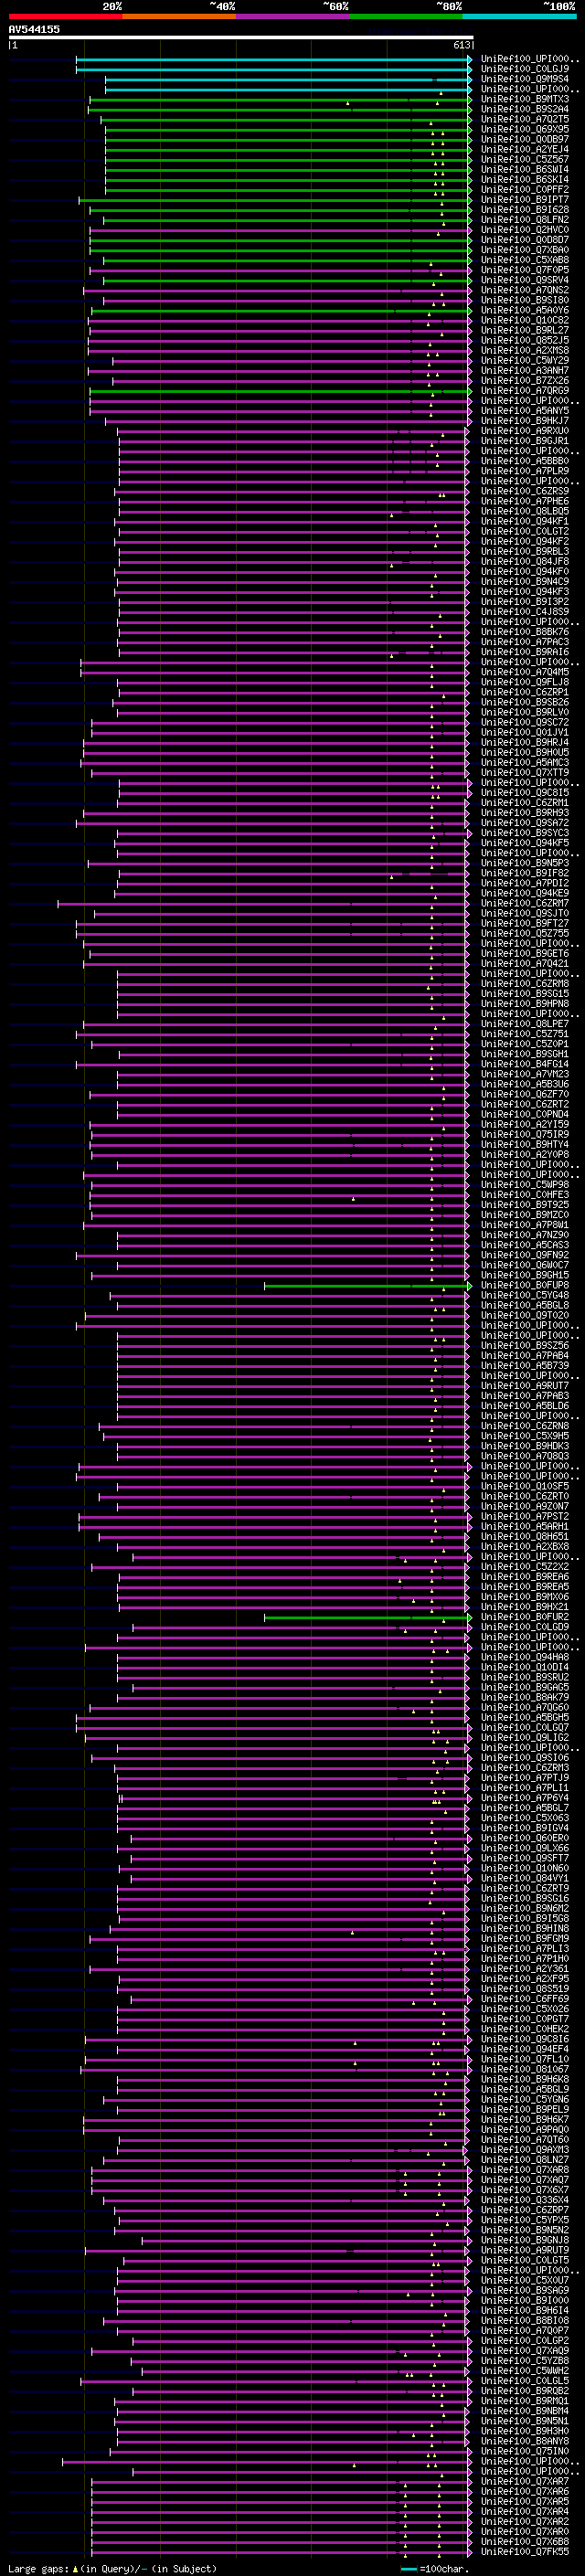Select hit UniRef100_B8BK76
Image resolution: width=585 pixels, height=2576 pixels.
pyautogui.click(x=525, y=632)
